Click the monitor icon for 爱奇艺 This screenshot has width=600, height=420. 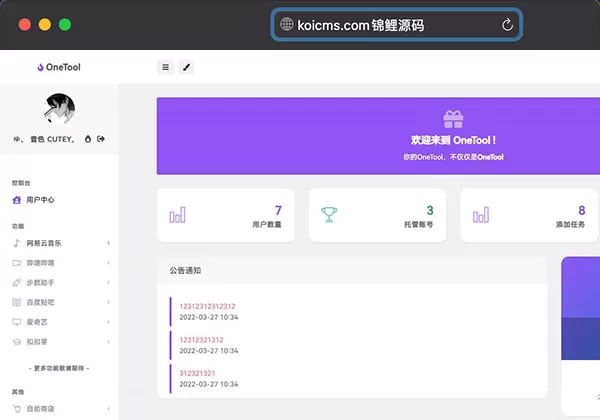pos(16,322)
